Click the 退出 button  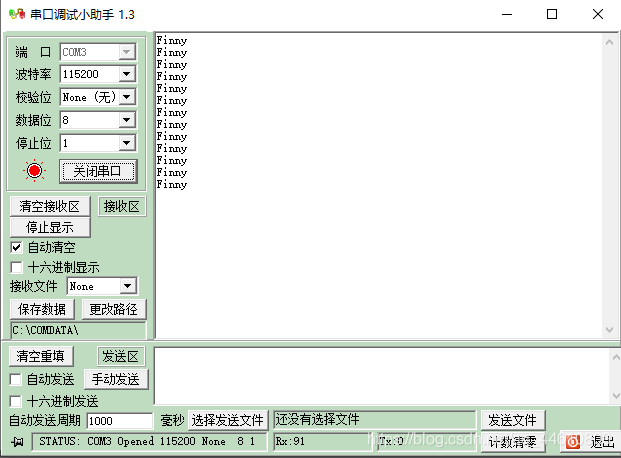point(590,442)
